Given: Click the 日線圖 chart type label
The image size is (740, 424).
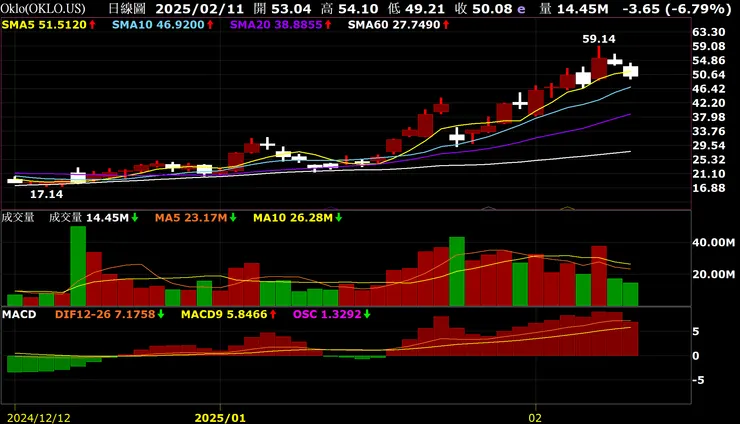Looking at the screenshot, I should click(x=127, y=8).
